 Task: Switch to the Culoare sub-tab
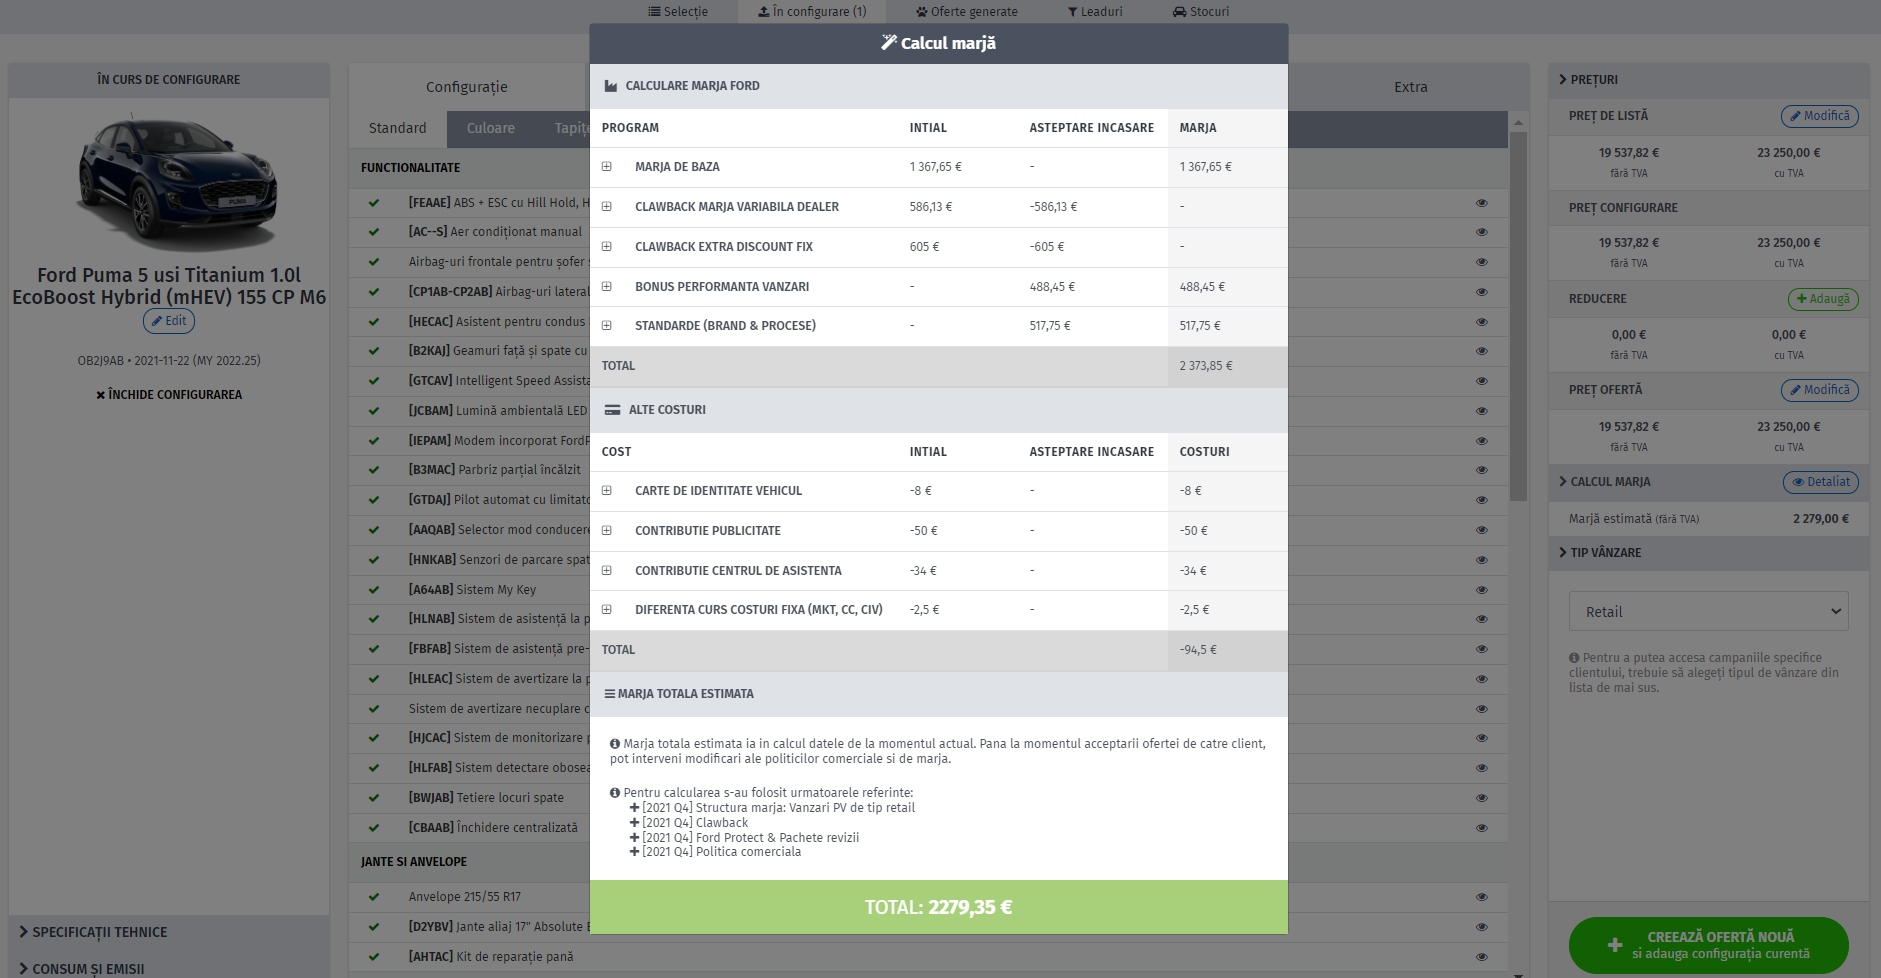[x=490, y=129]
